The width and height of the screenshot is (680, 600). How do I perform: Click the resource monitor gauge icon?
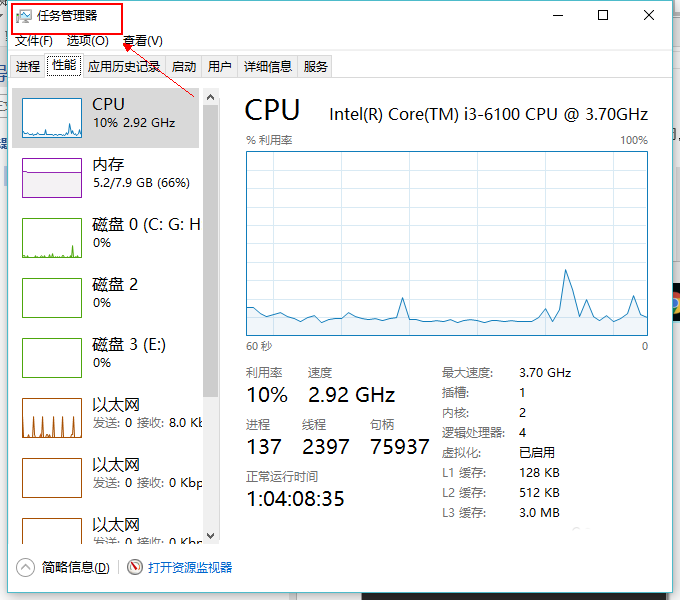[x=135, y=567]
